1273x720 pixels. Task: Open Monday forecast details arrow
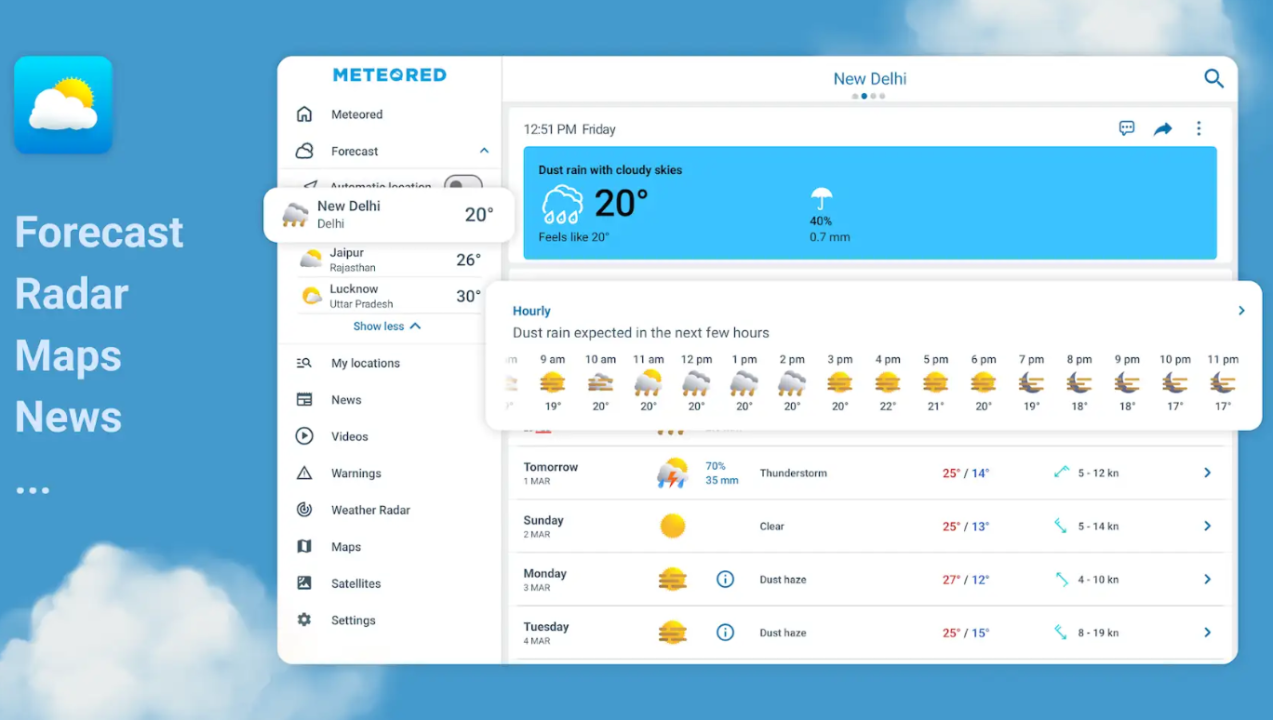click(x=1207, y=579)
